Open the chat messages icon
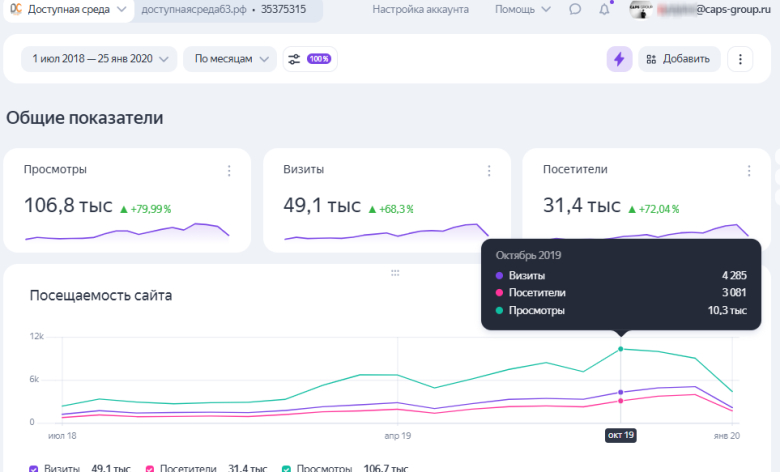The height and width of the screenshot is (472, 780). click(575, 10)
